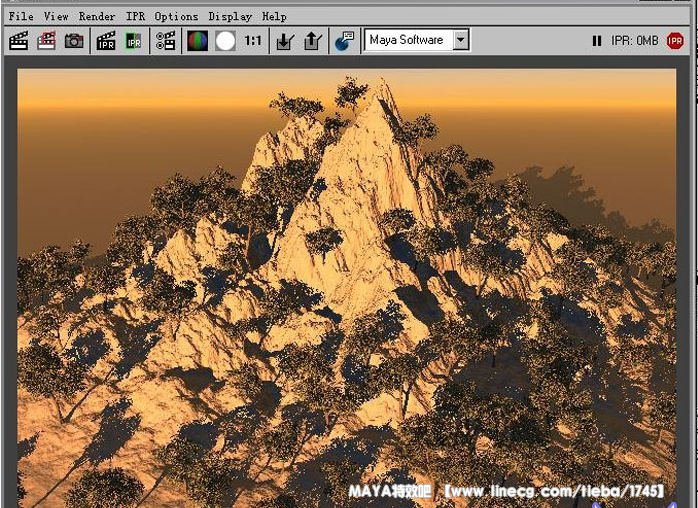Click the blue icon left of the renderer dropdown
This screenshot has width=698, height=508.
(x=344, y=41)
